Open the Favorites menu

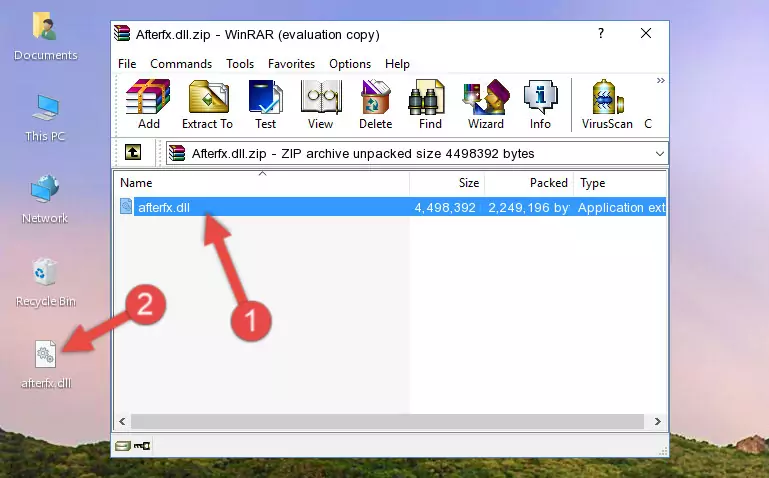click(x=291, y=64)
